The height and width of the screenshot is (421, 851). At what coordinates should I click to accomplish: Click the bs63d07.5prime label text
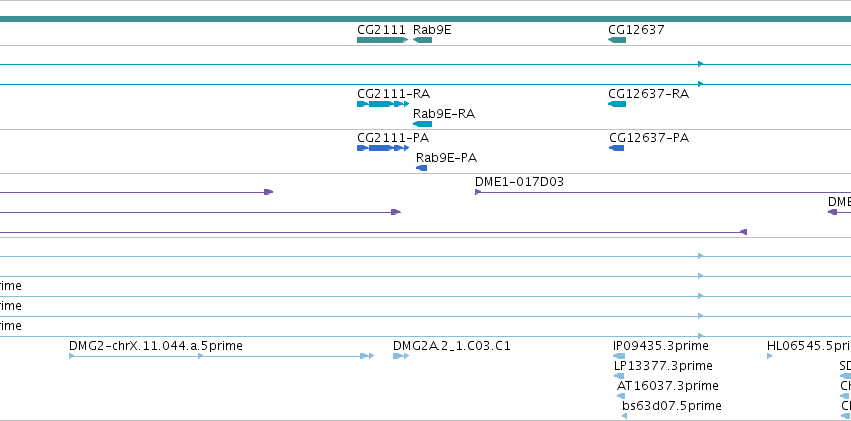(x=672, y=406)
